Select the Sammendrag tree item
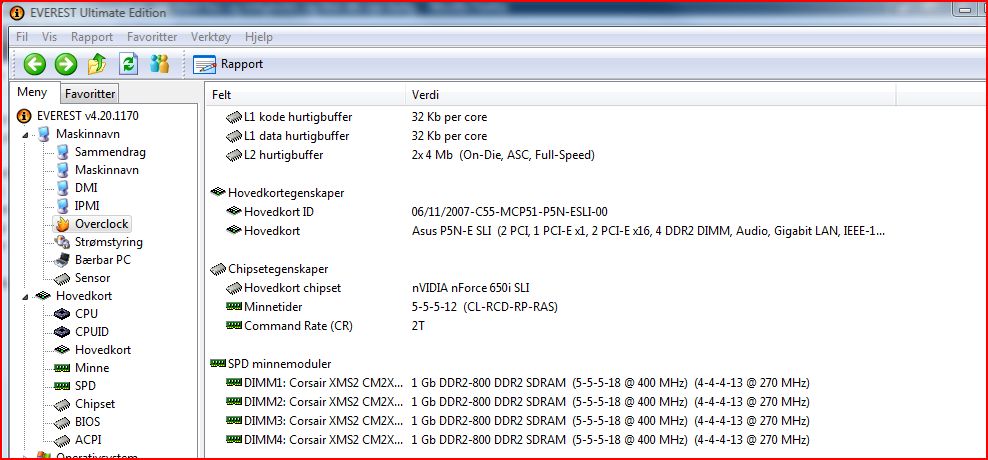This screenshot has width=988, height=460. pos(101,152)
